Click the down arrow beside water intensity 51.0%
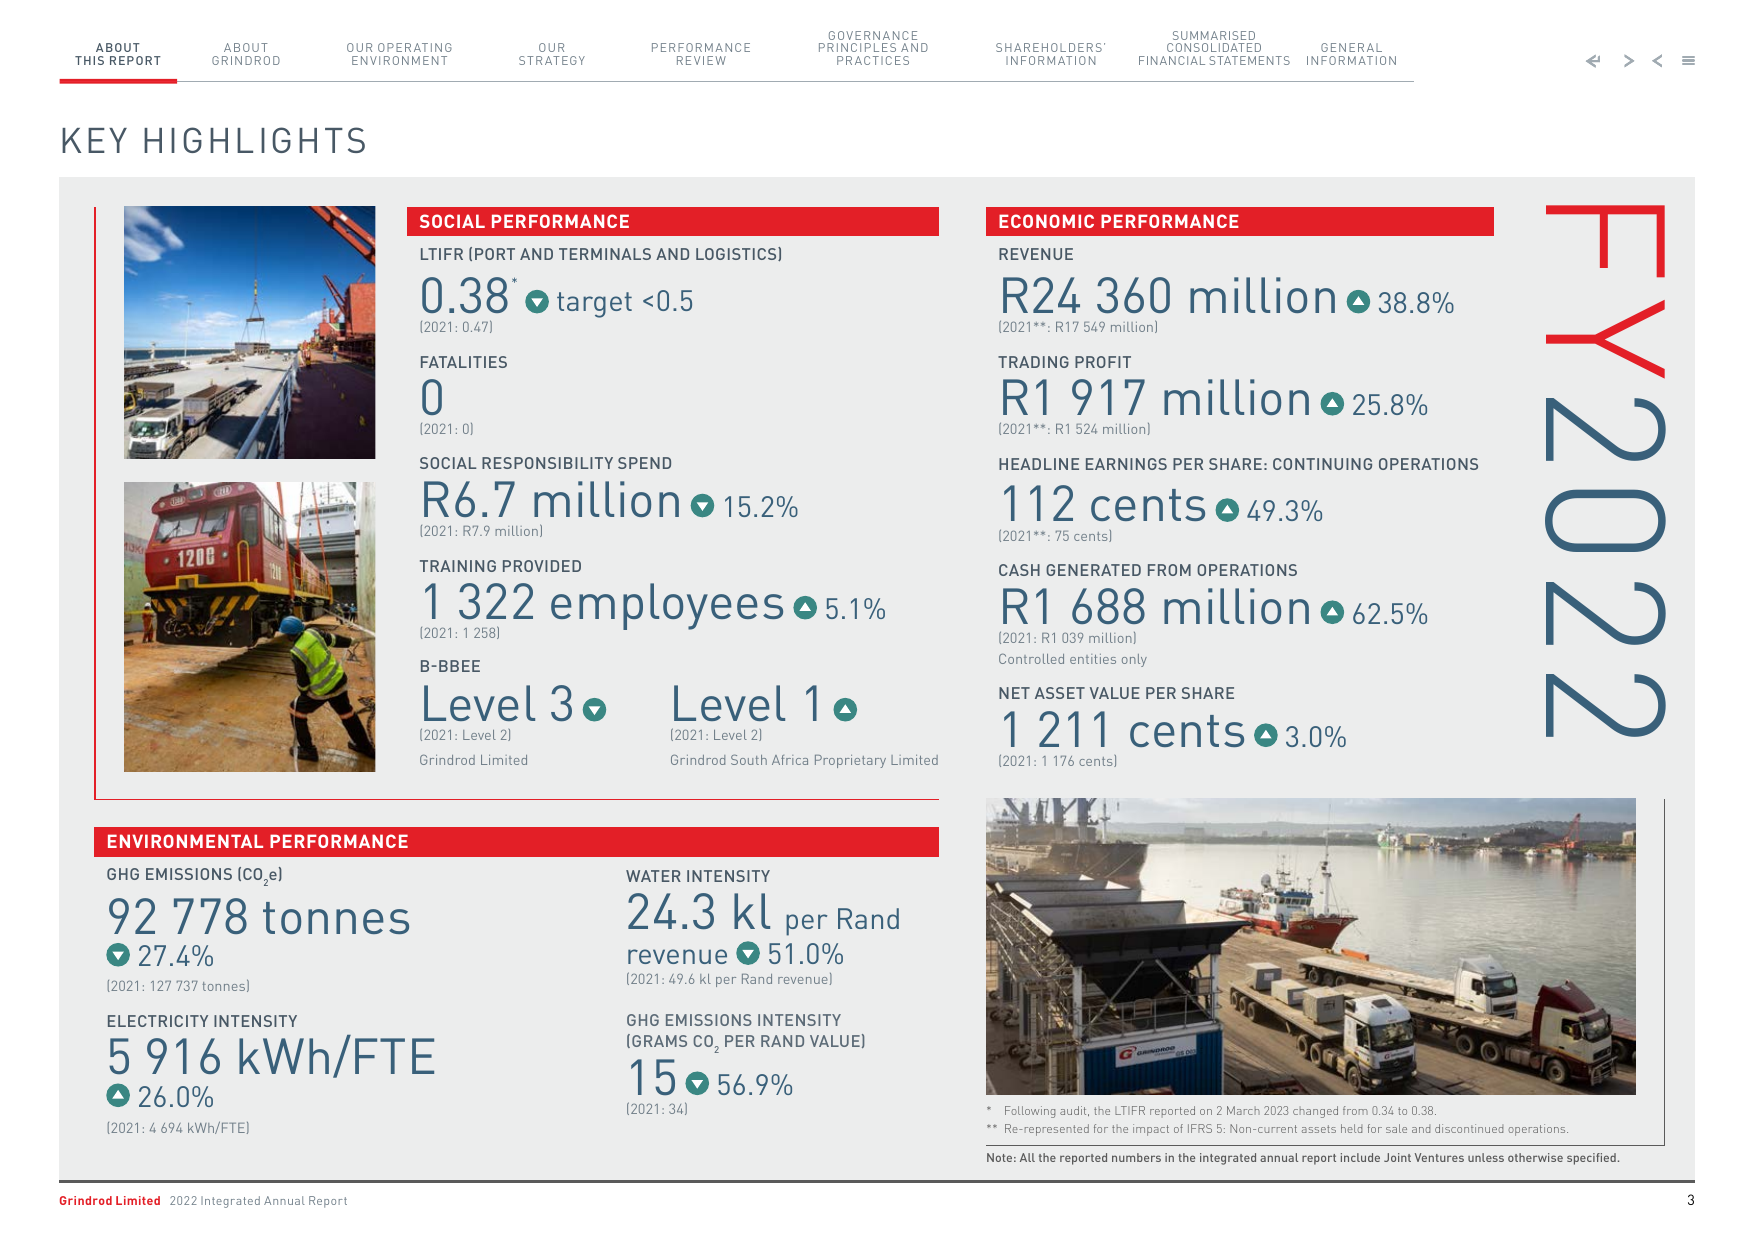Screen dimensions: 1754x1241 point(748,953)
